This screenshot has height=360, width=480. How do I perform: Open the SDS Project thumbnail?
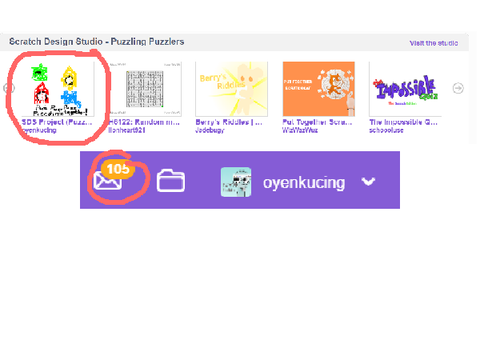point(58,89)
